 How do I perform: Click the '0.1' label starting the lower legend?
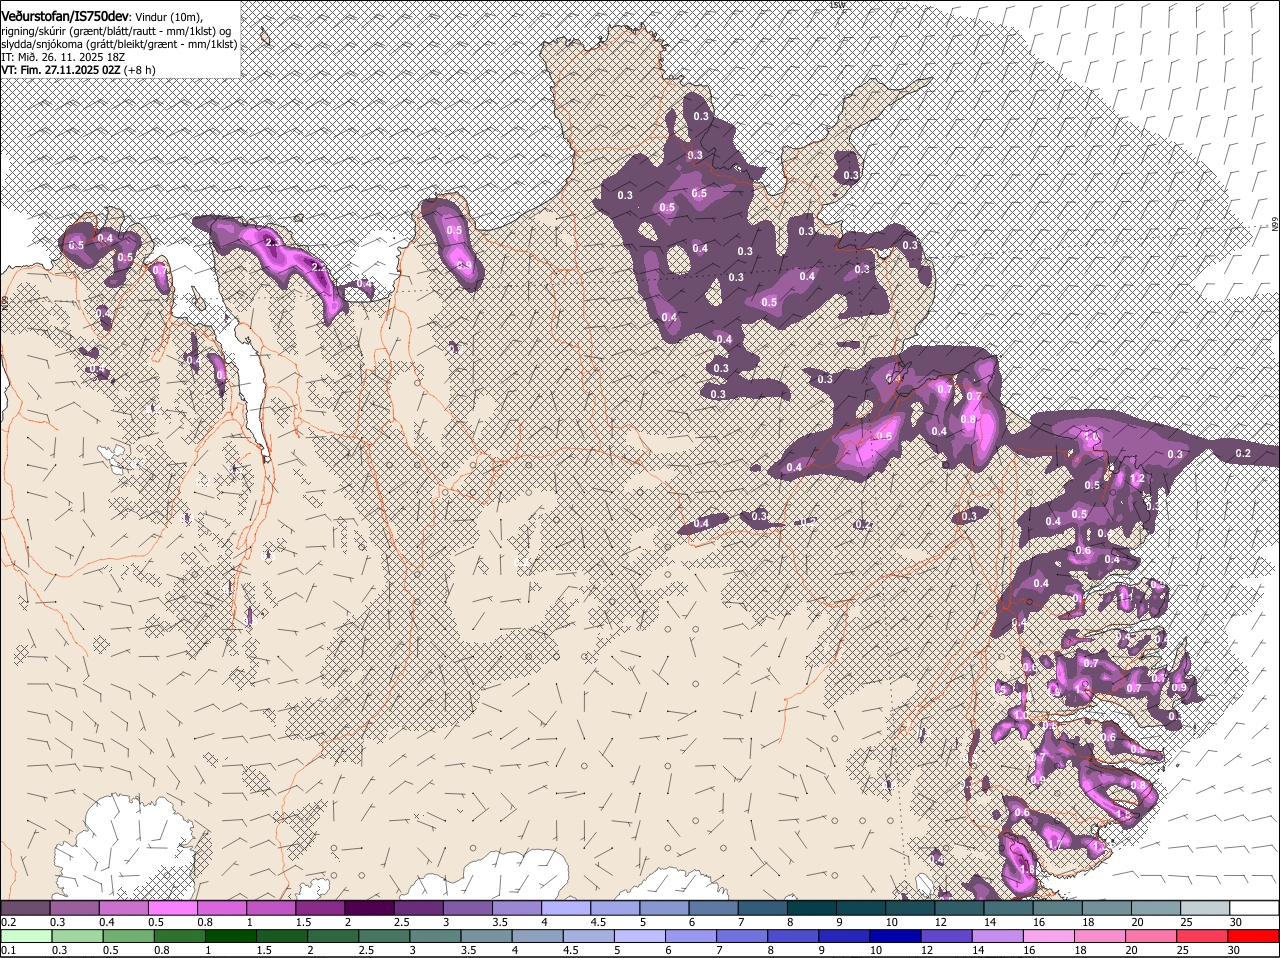(x=8, y=950)
